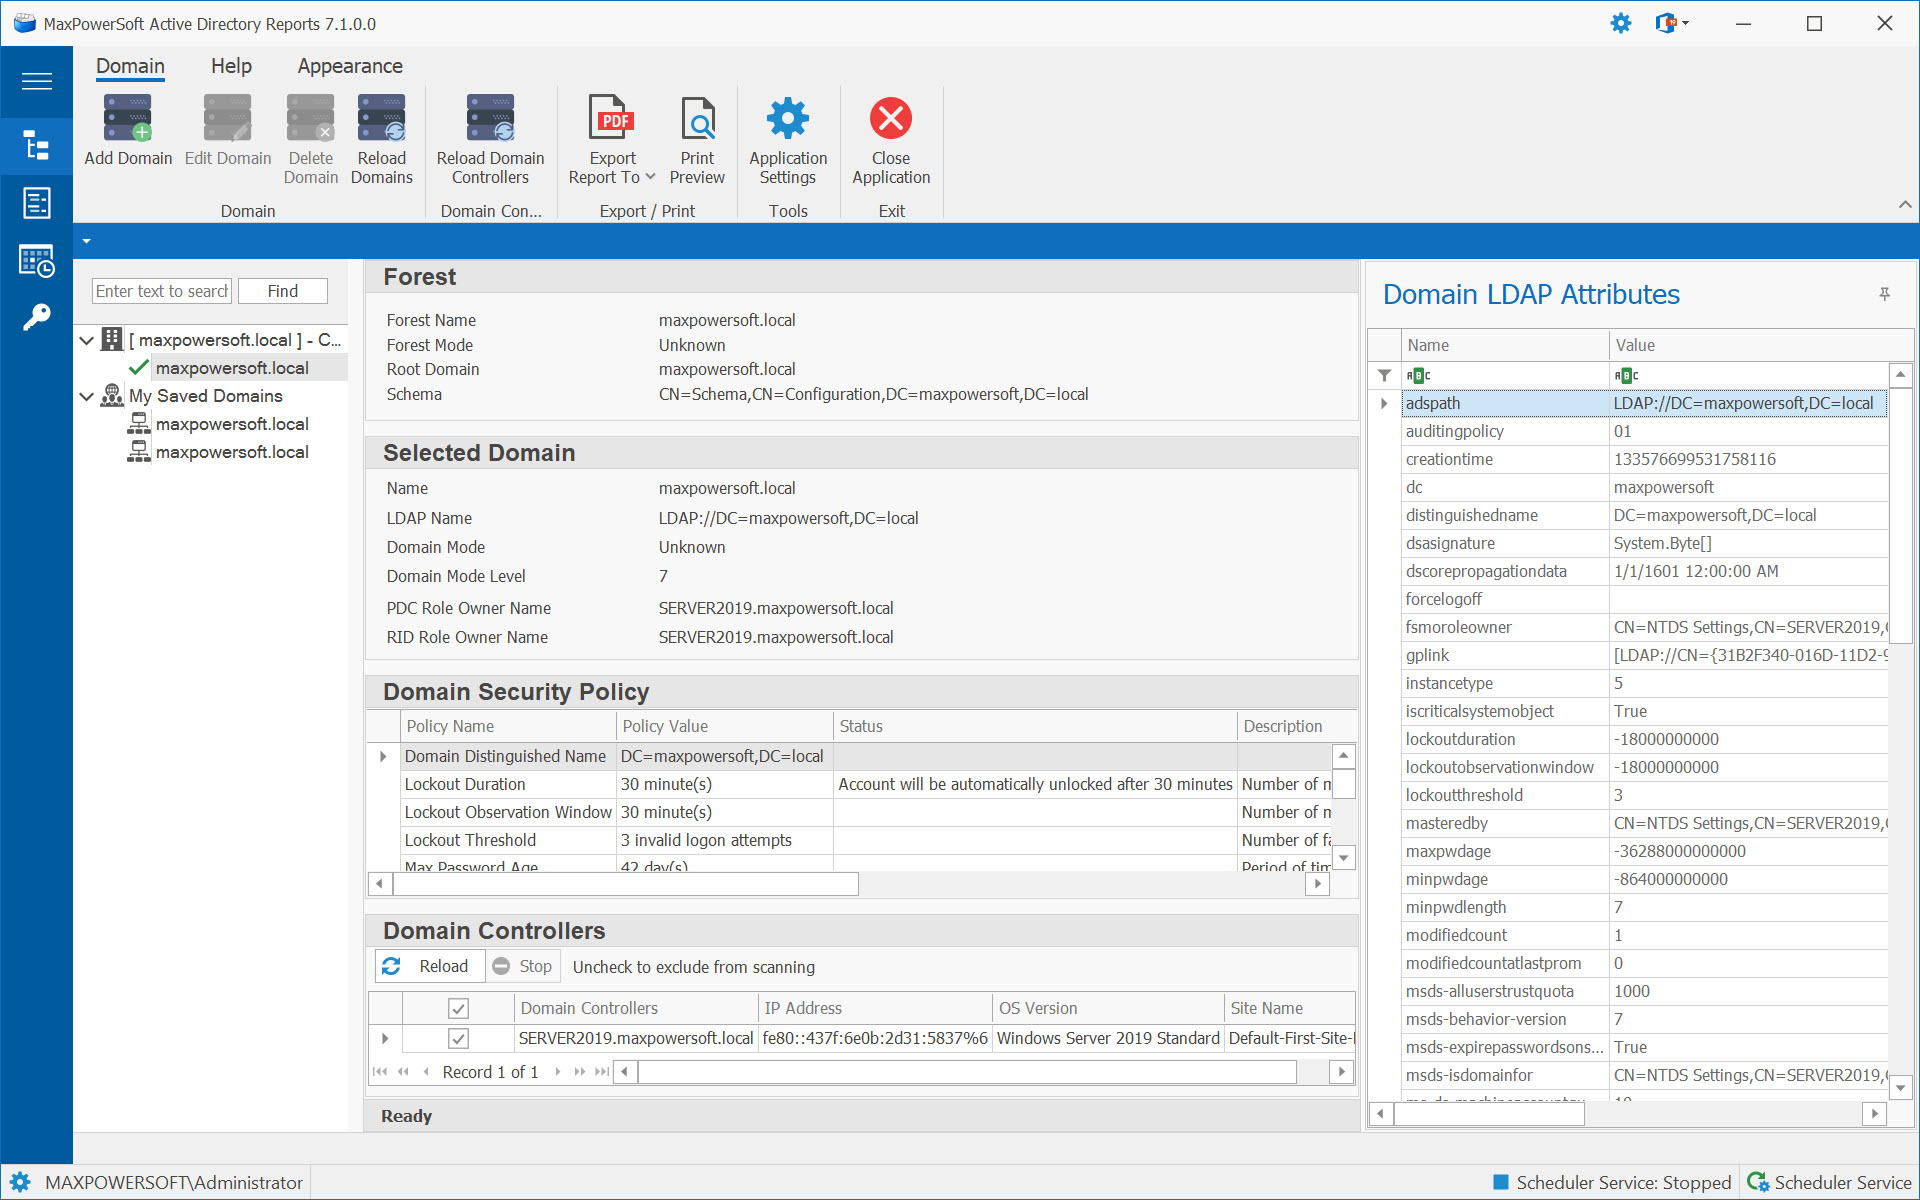Click the Add Domain icon
The image size is (1920, 1200).
click(128, 120)
